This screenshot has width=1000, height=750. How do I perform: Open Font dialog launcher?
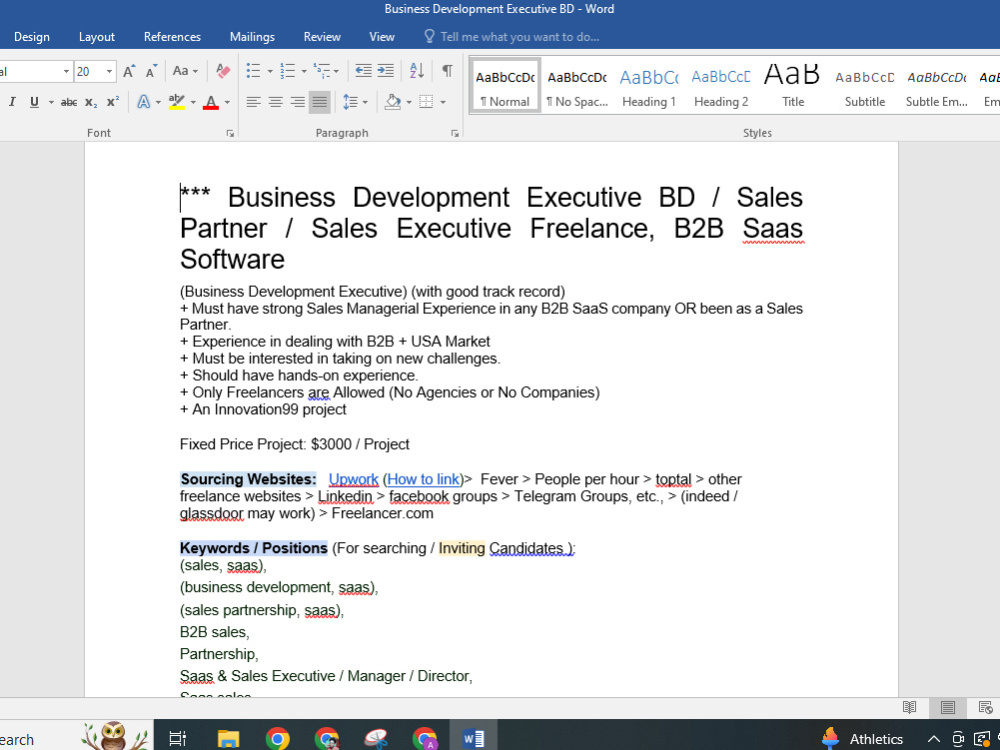[230, 133]
